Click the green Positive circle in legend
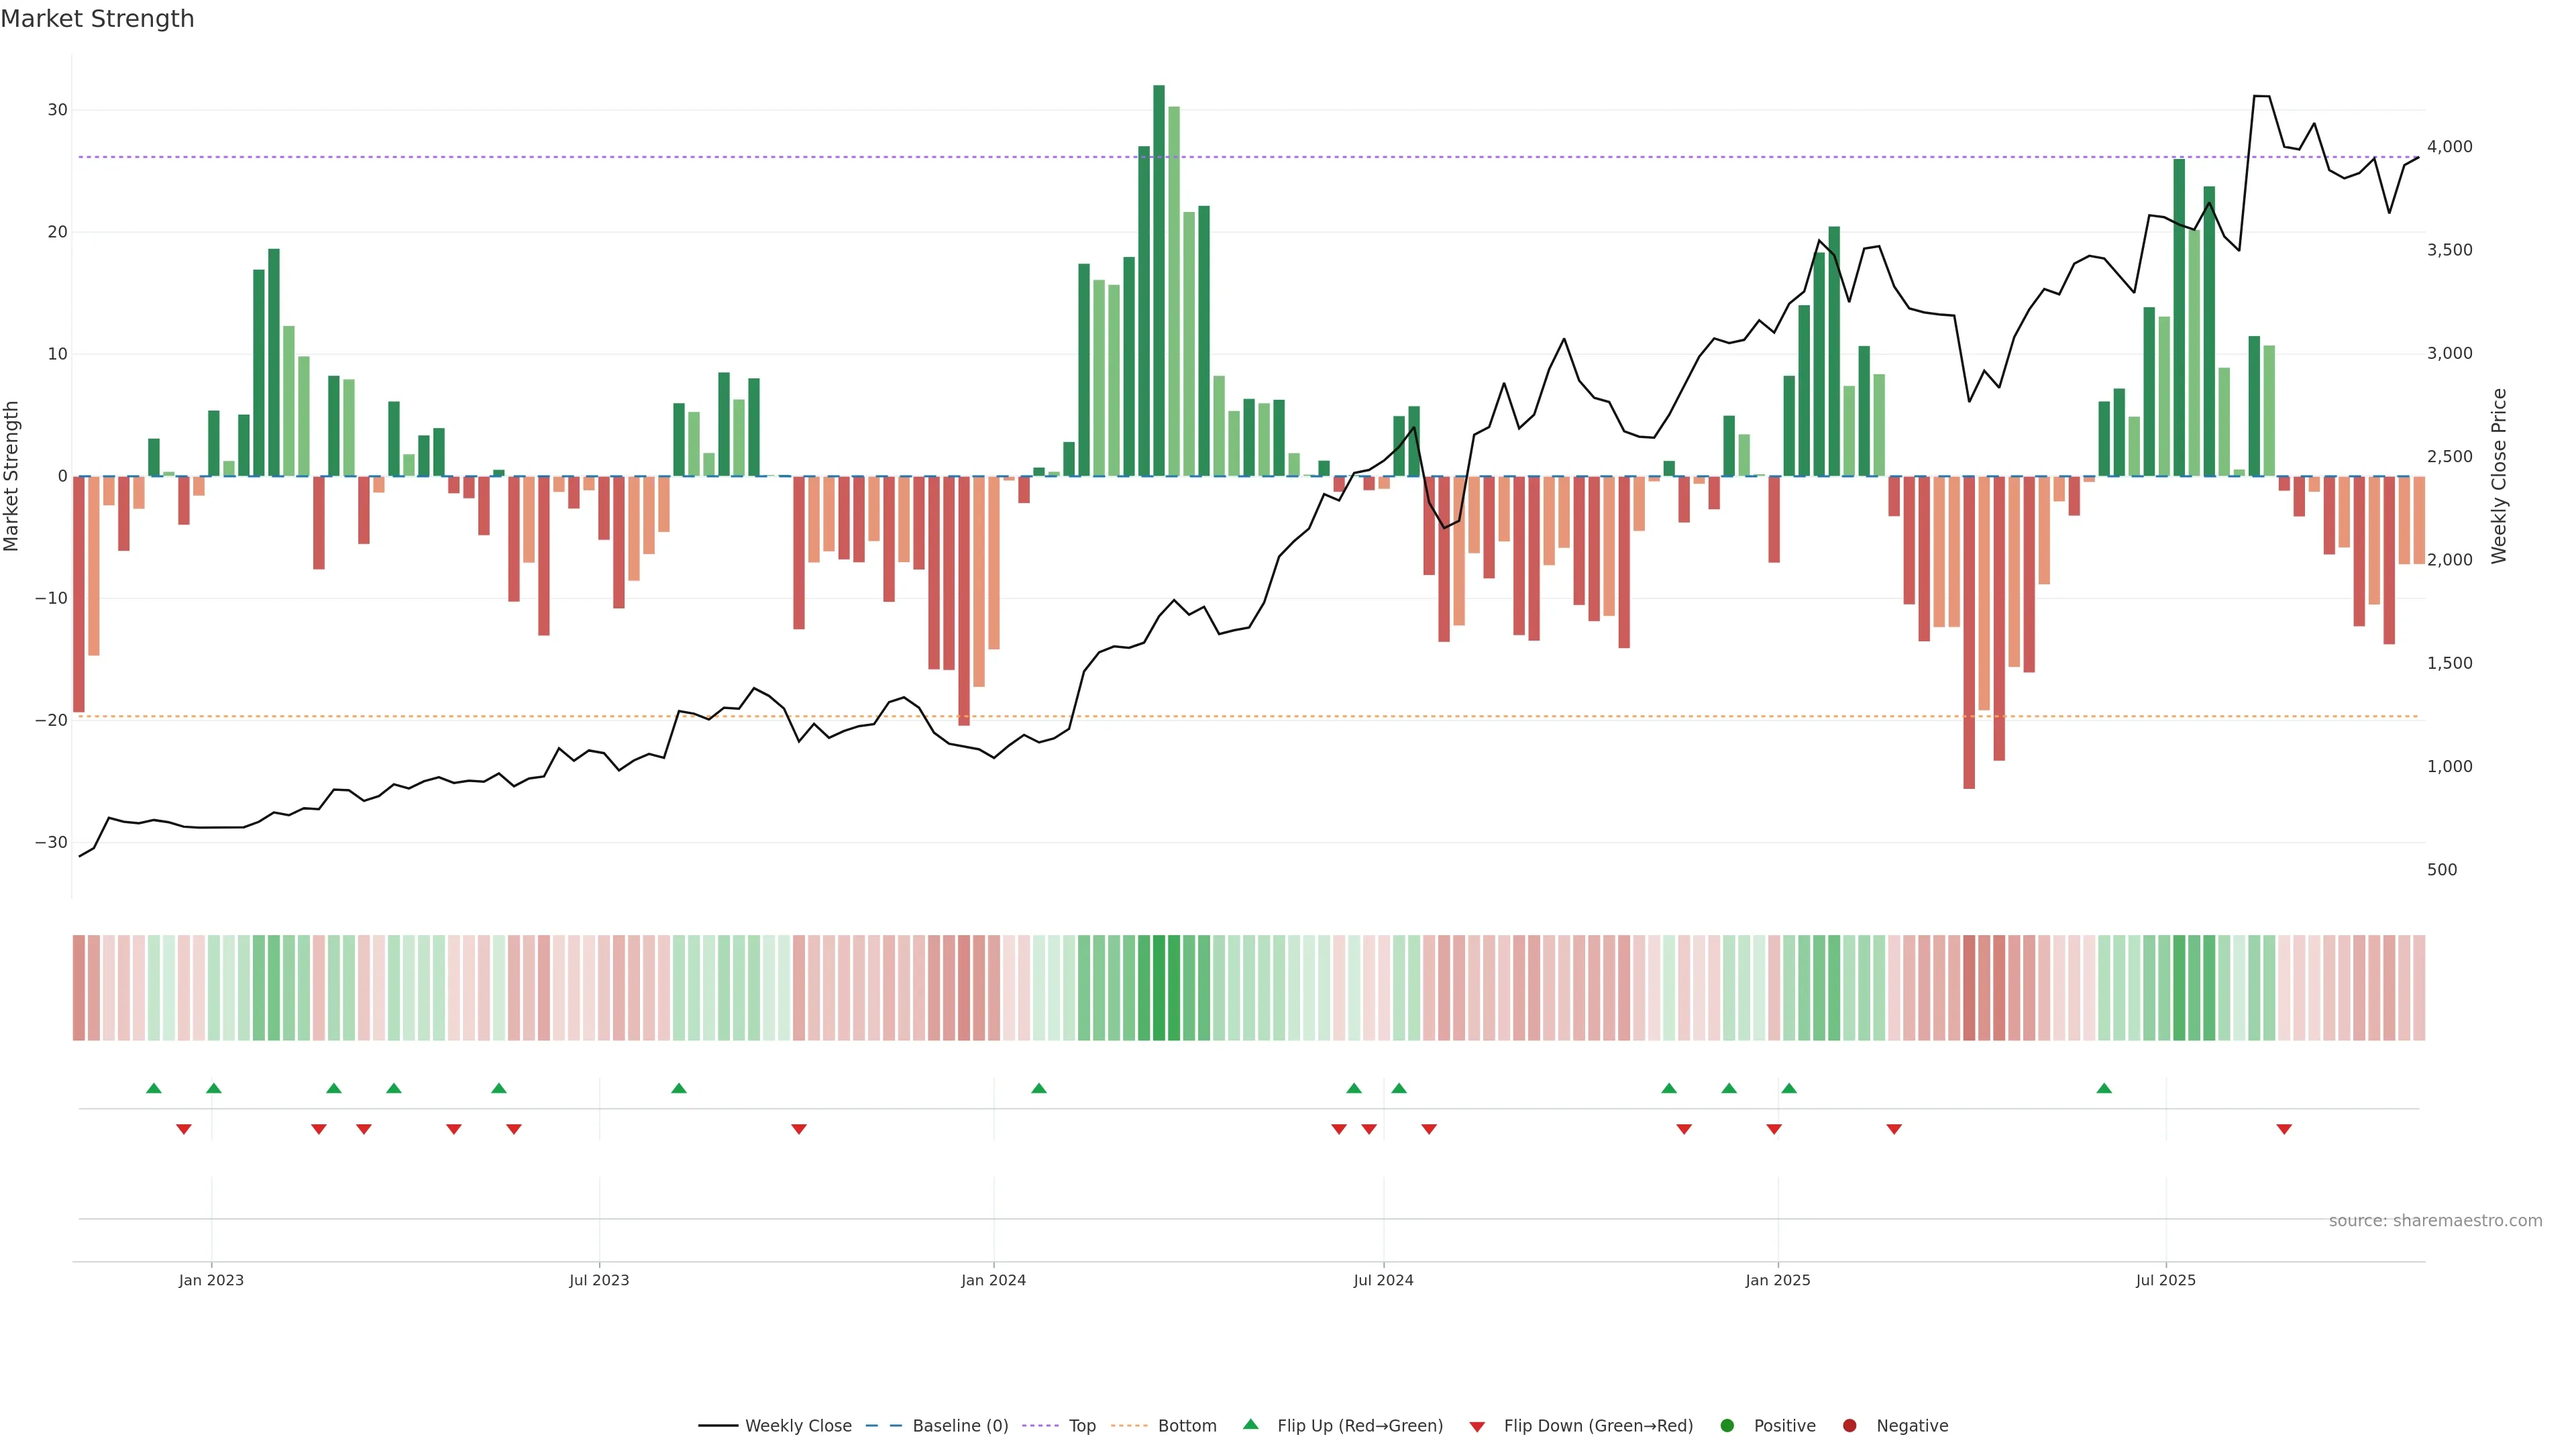The width and height of the screenshot is (2576, 1449). 1727,1425
